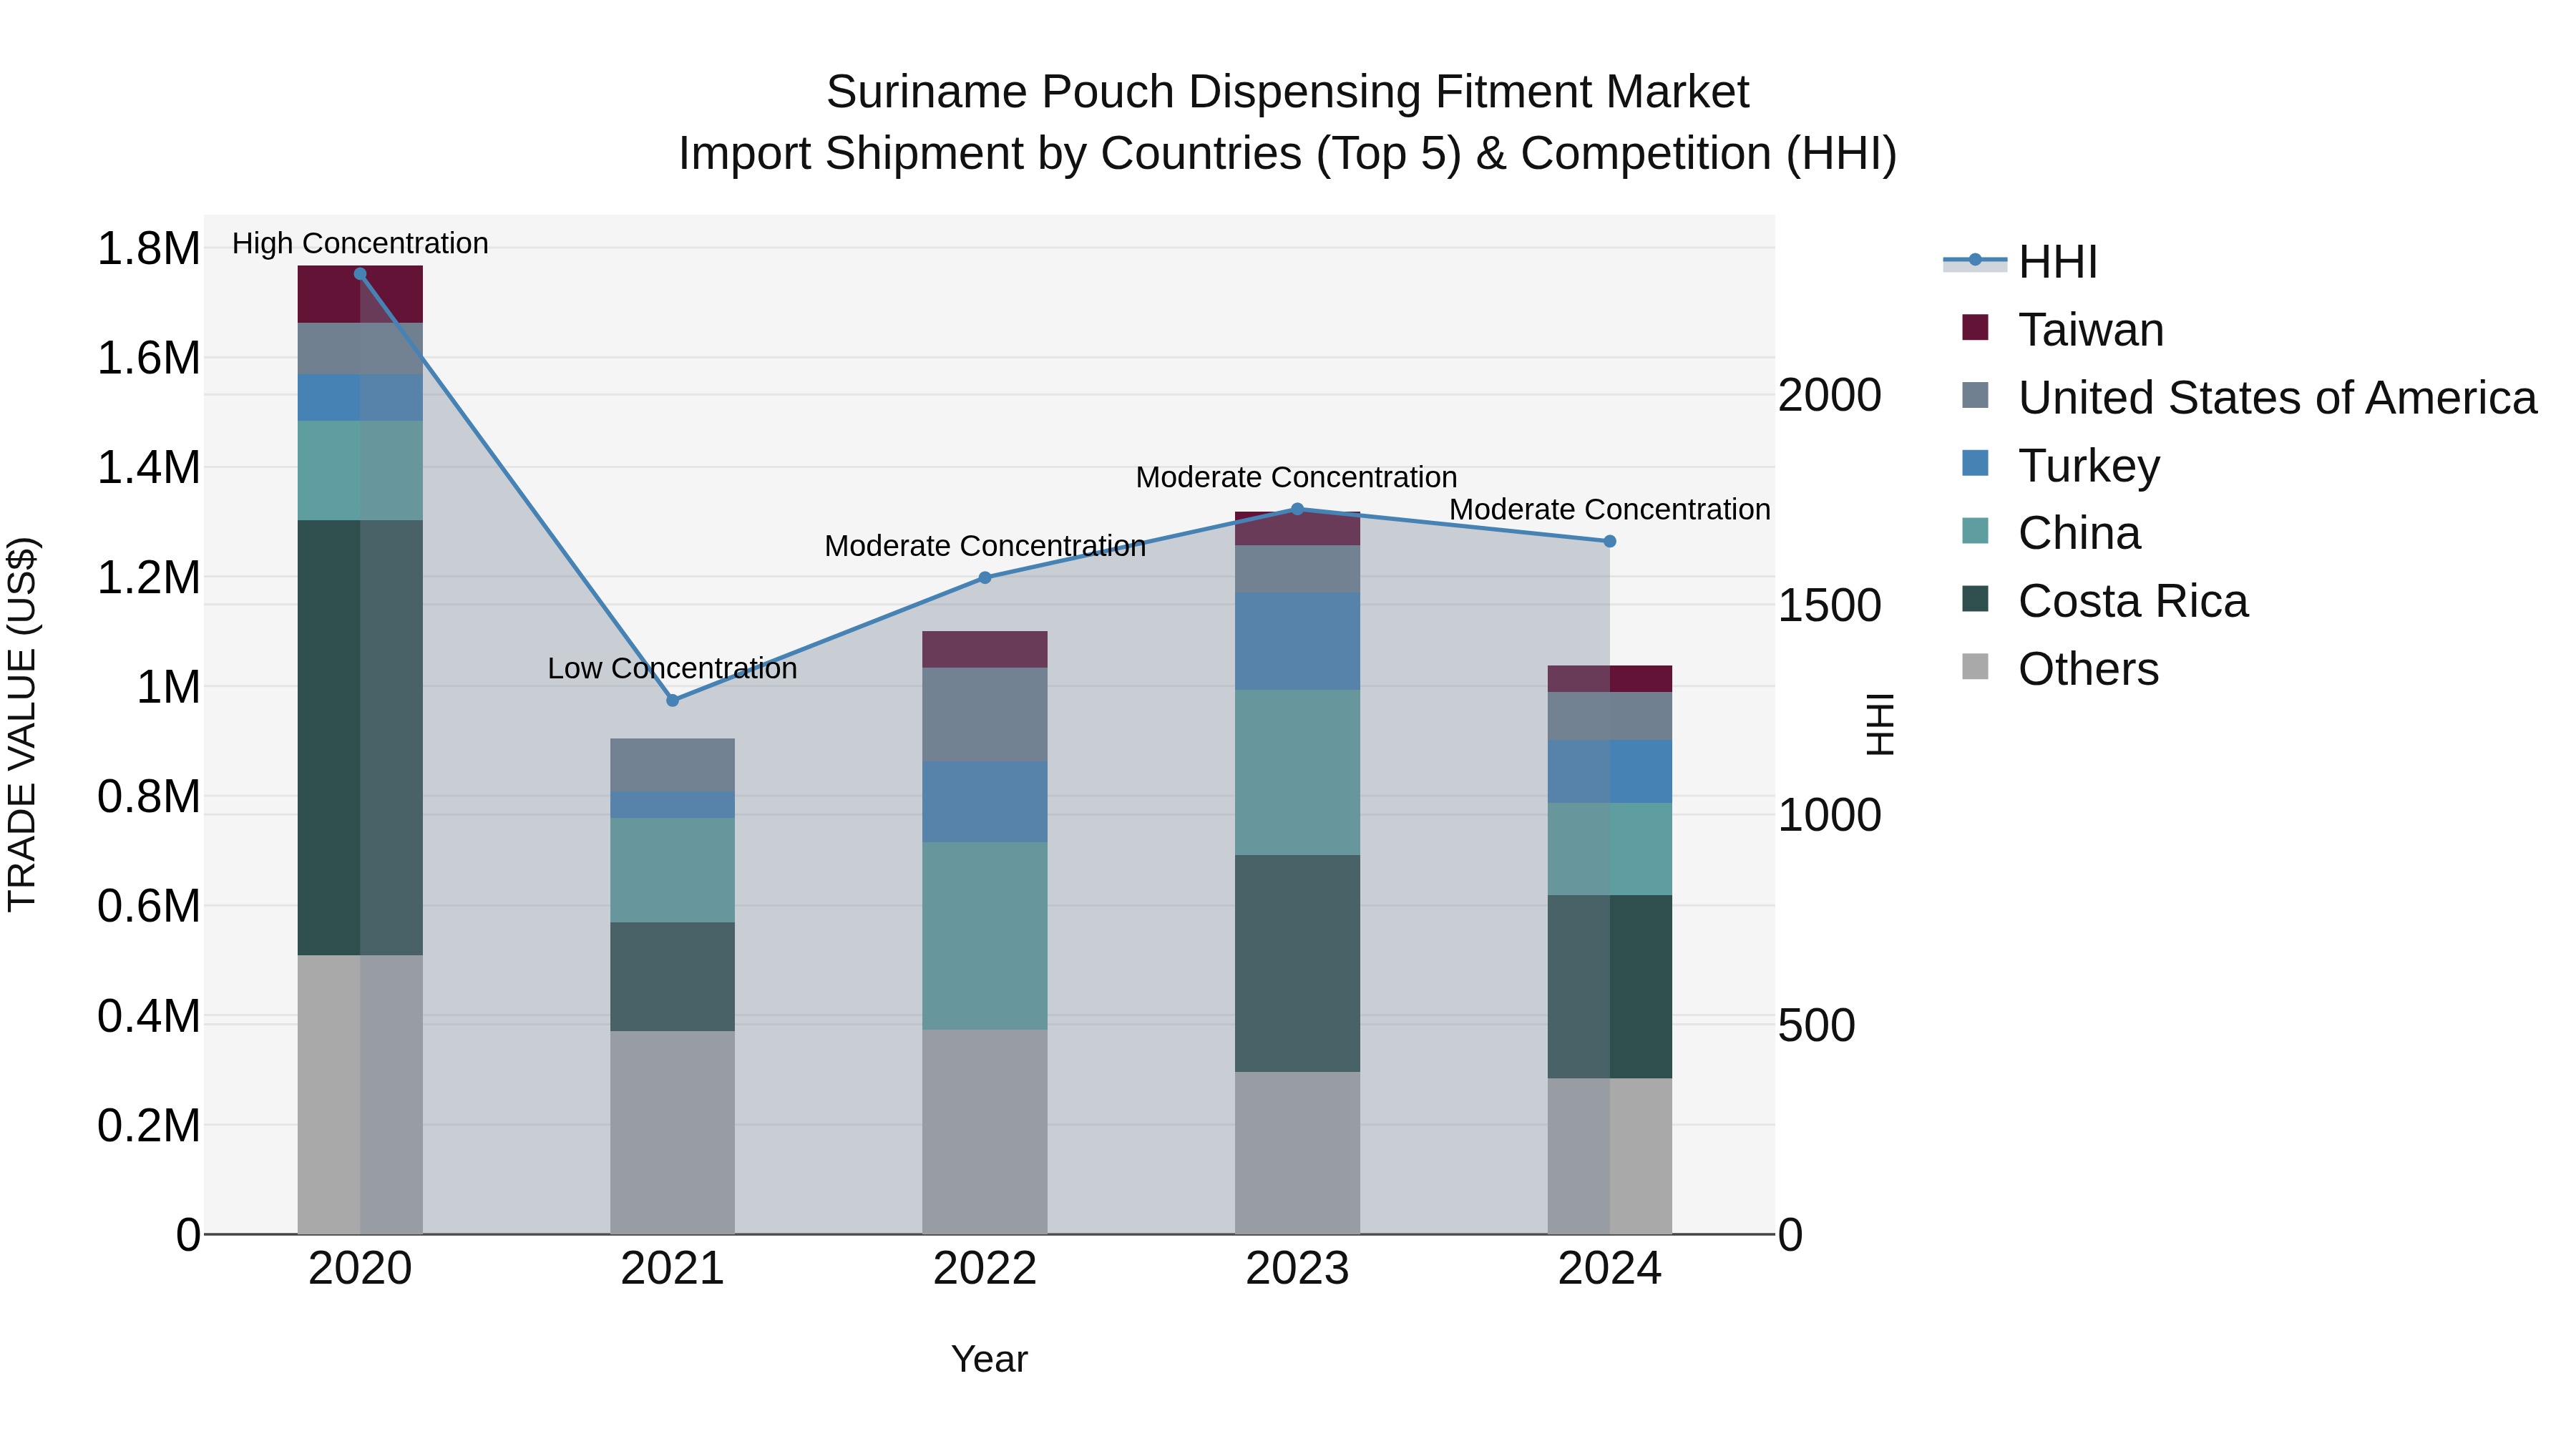Click the 2020 Taiwan bar segment

pyautogui.click(x=360, y=295)
